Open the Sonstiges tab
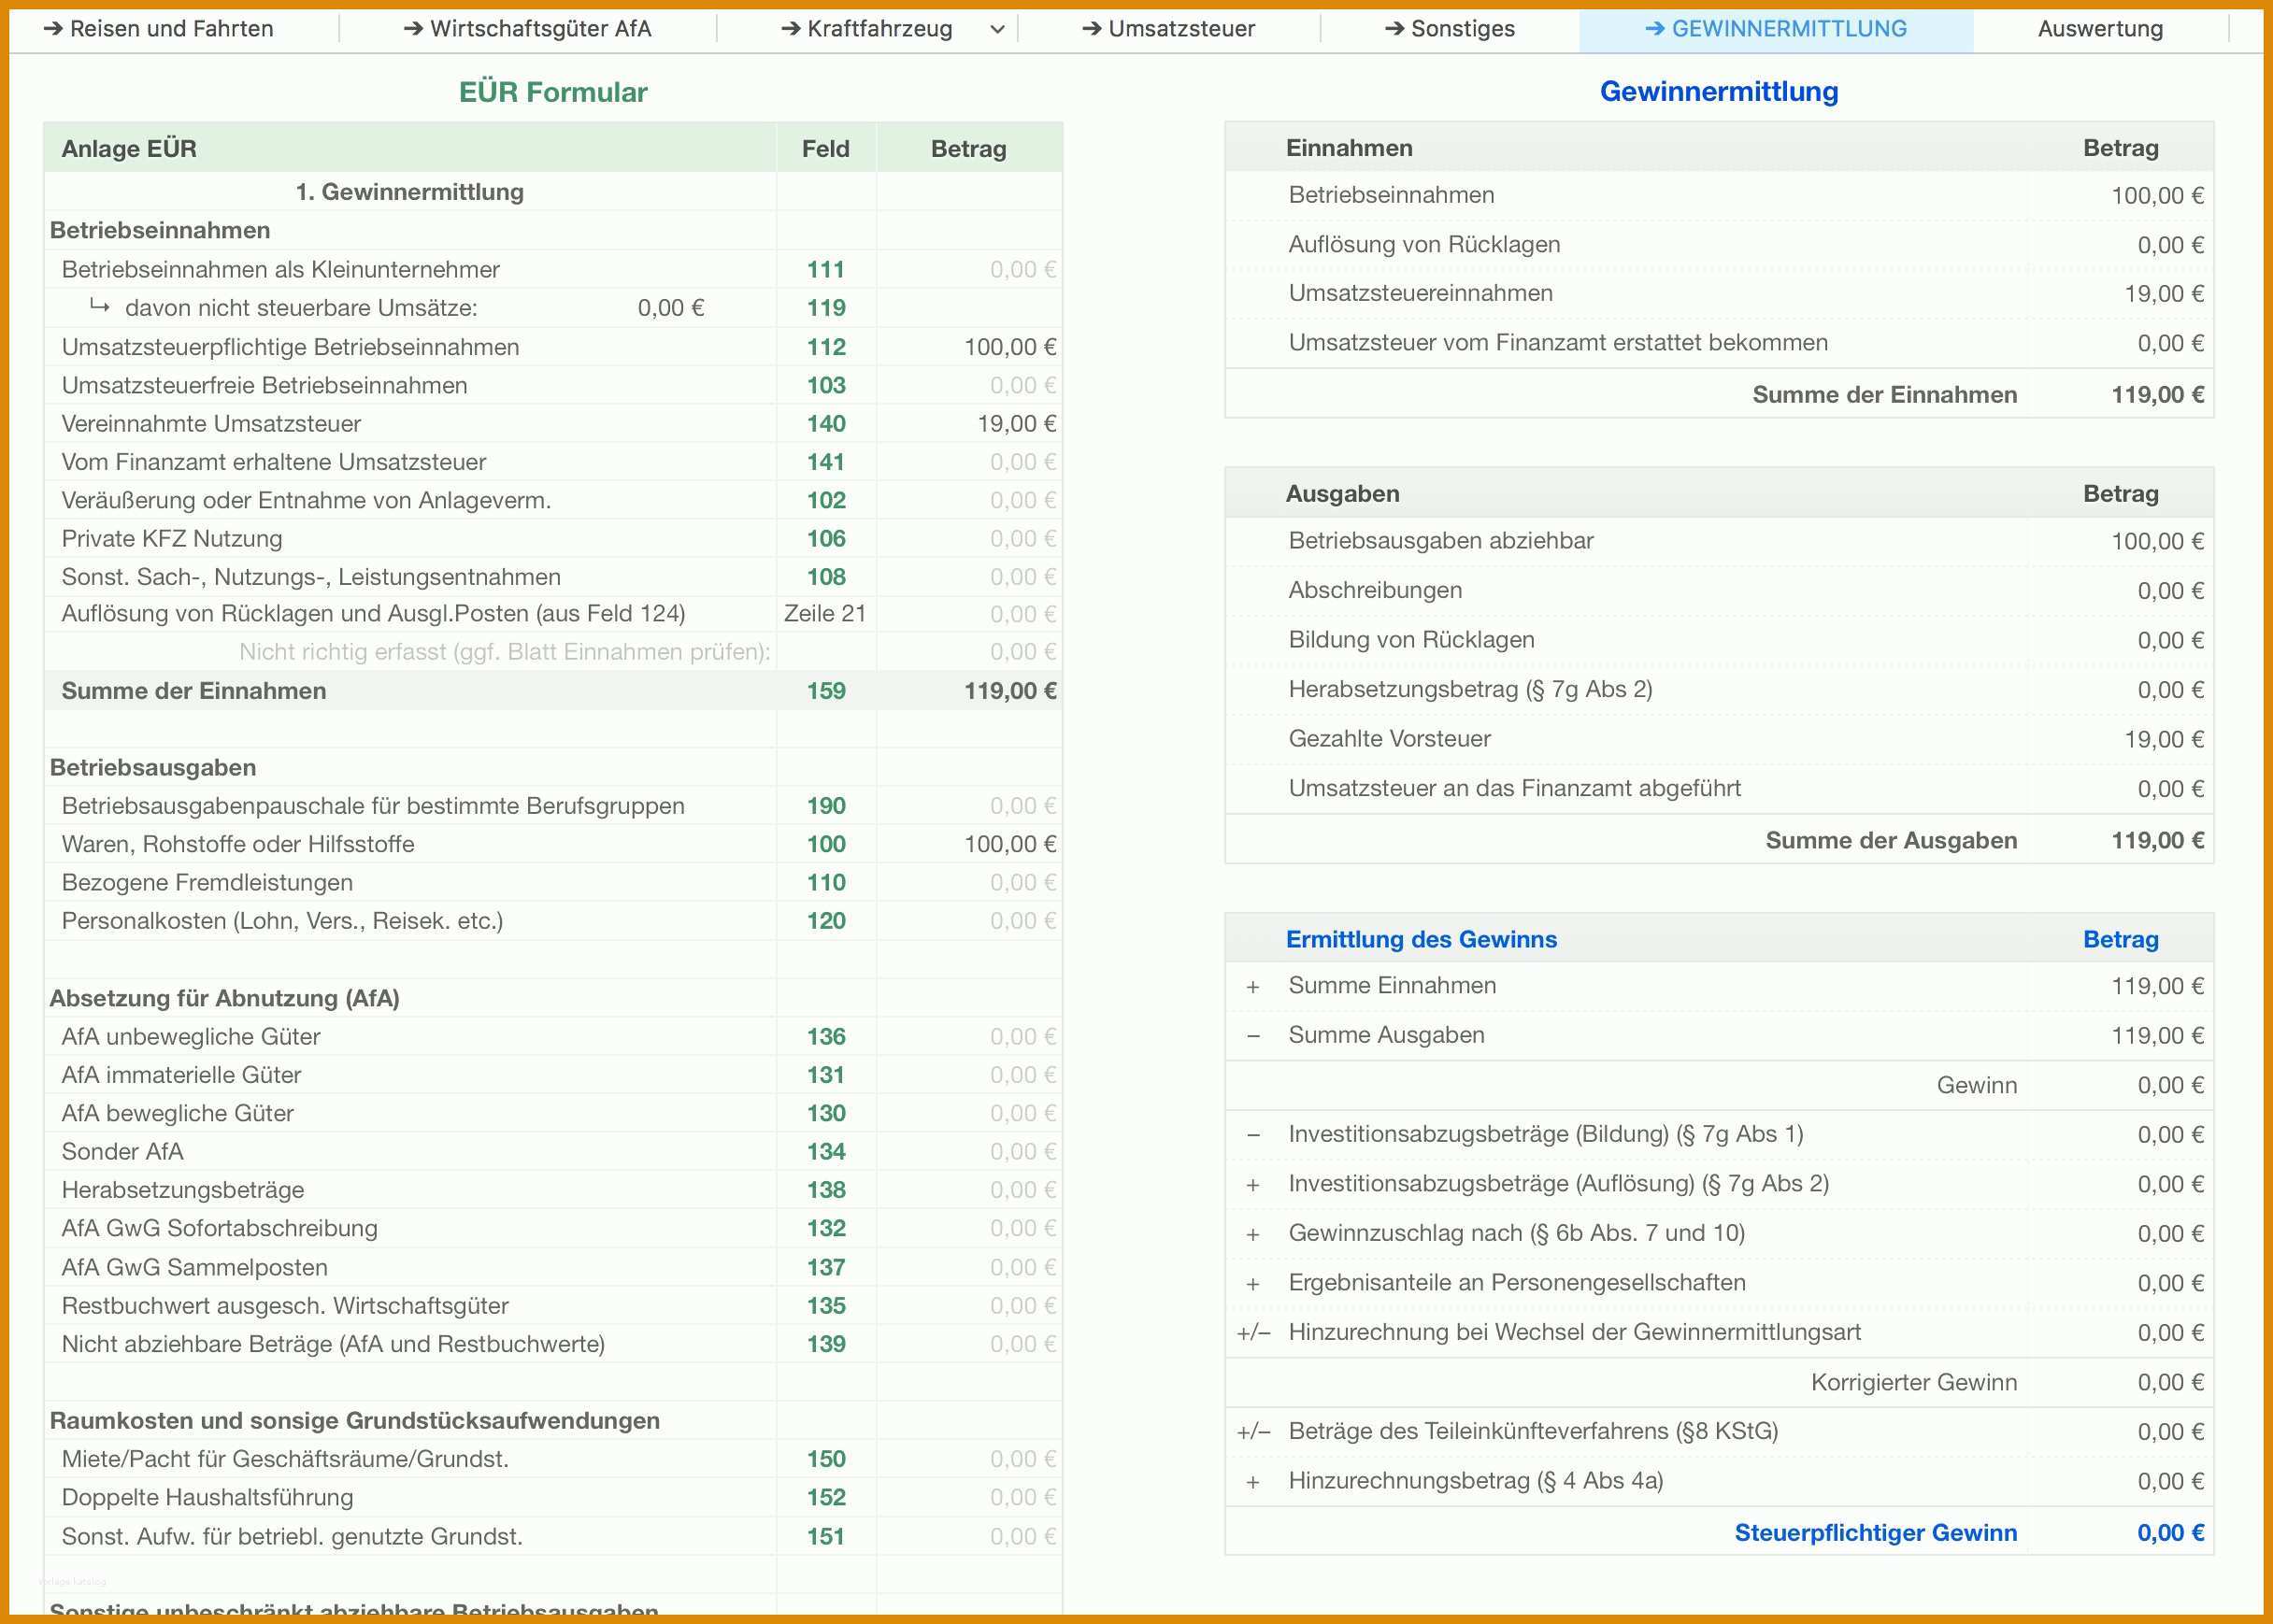2273x1624 pixels. click(x=1449, y=29)
